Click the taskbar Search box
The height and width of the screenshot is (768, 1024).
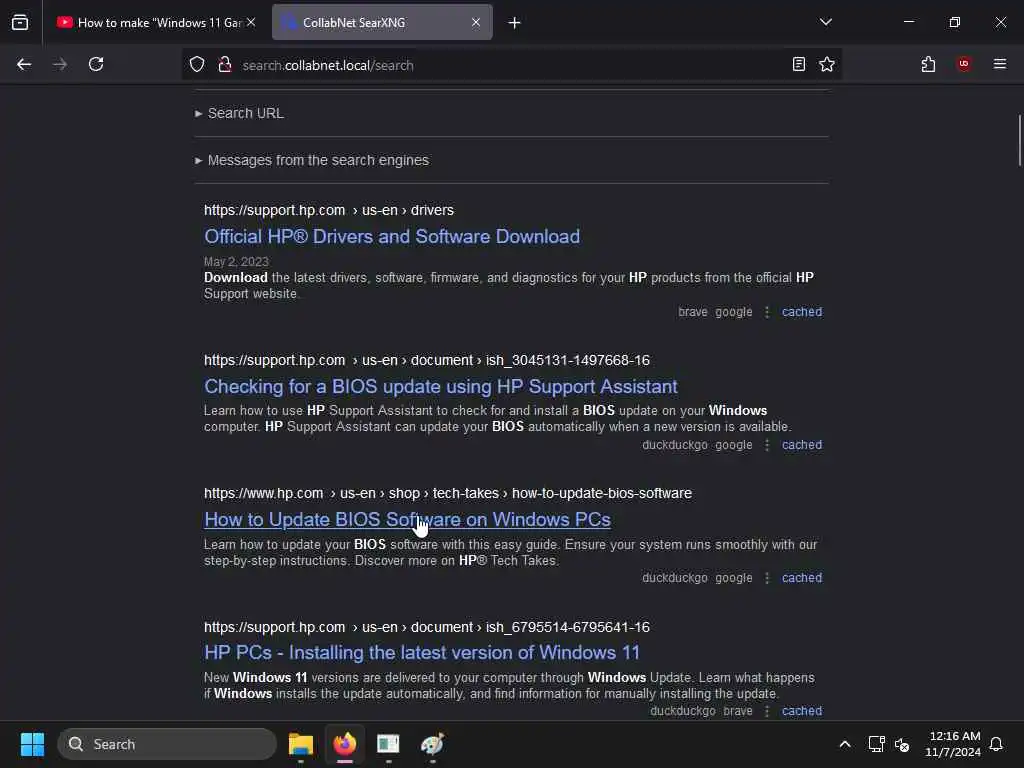[167, 744]
